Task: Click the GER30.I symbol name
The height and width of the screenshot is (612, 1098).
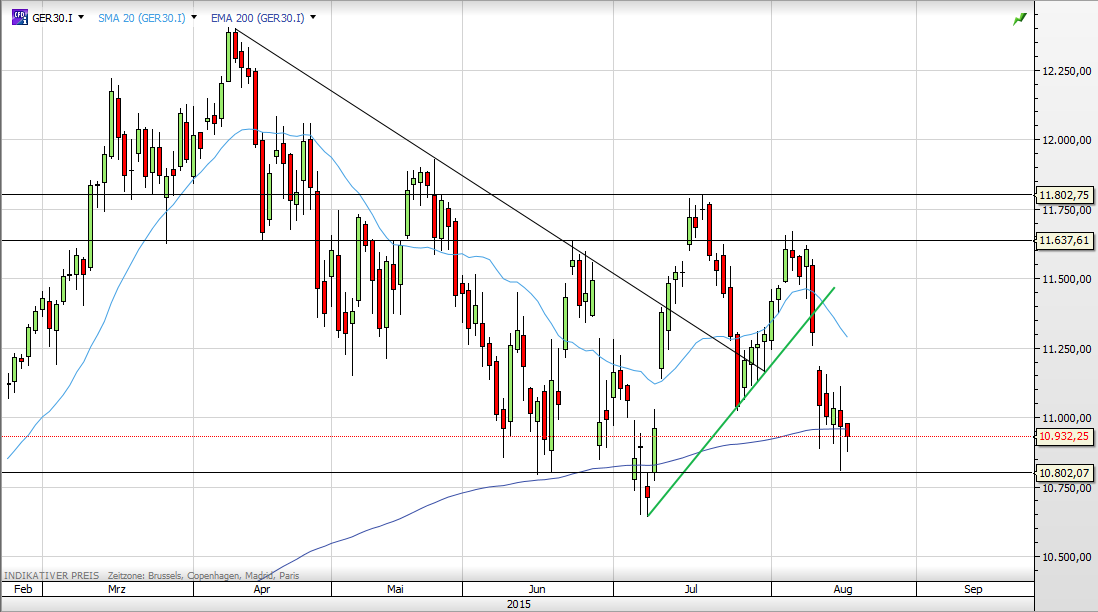Action: tap(50, 18)
